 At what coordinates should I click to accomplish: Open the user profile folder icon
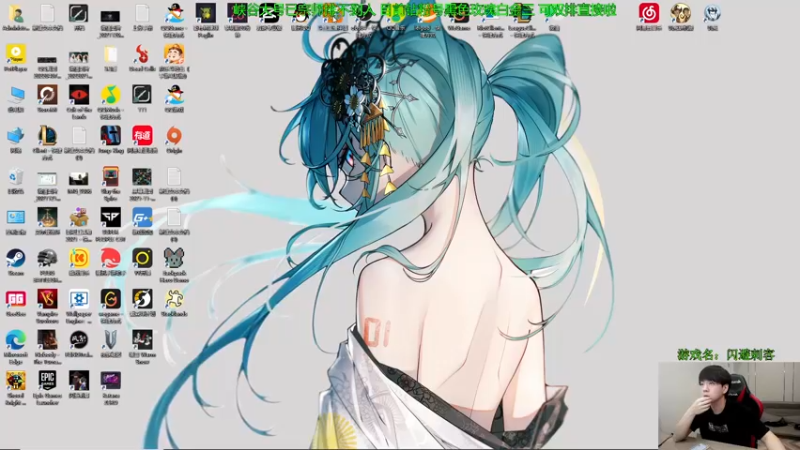[16, 13]
